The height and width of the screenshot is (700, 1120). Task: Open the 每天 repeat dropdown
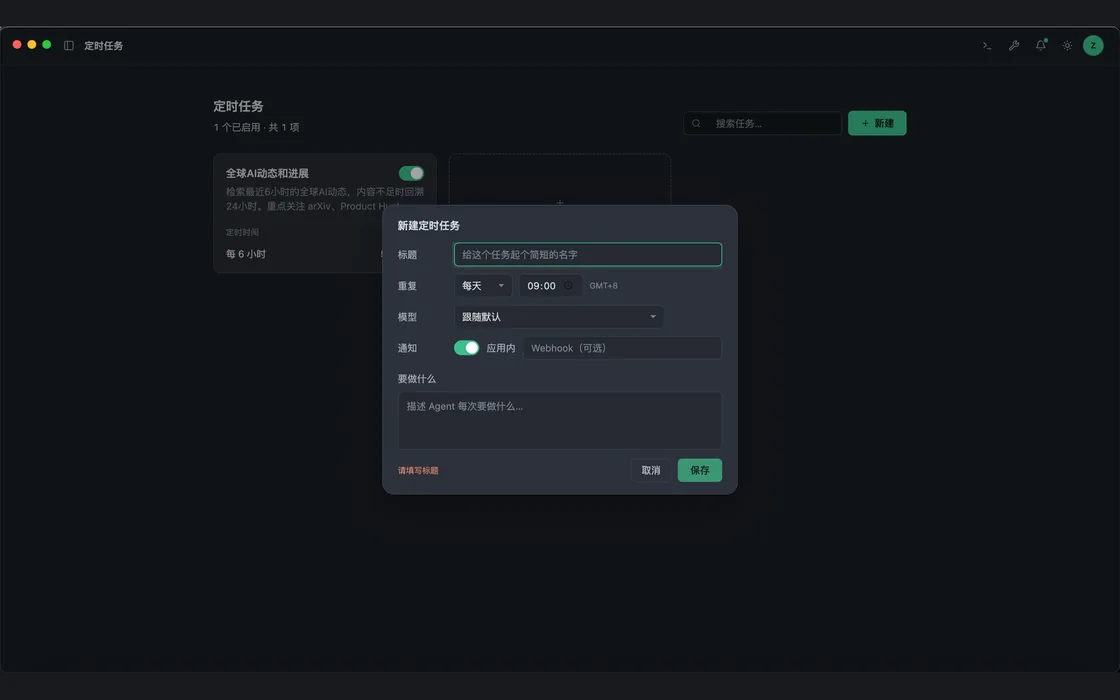point(483,286)
